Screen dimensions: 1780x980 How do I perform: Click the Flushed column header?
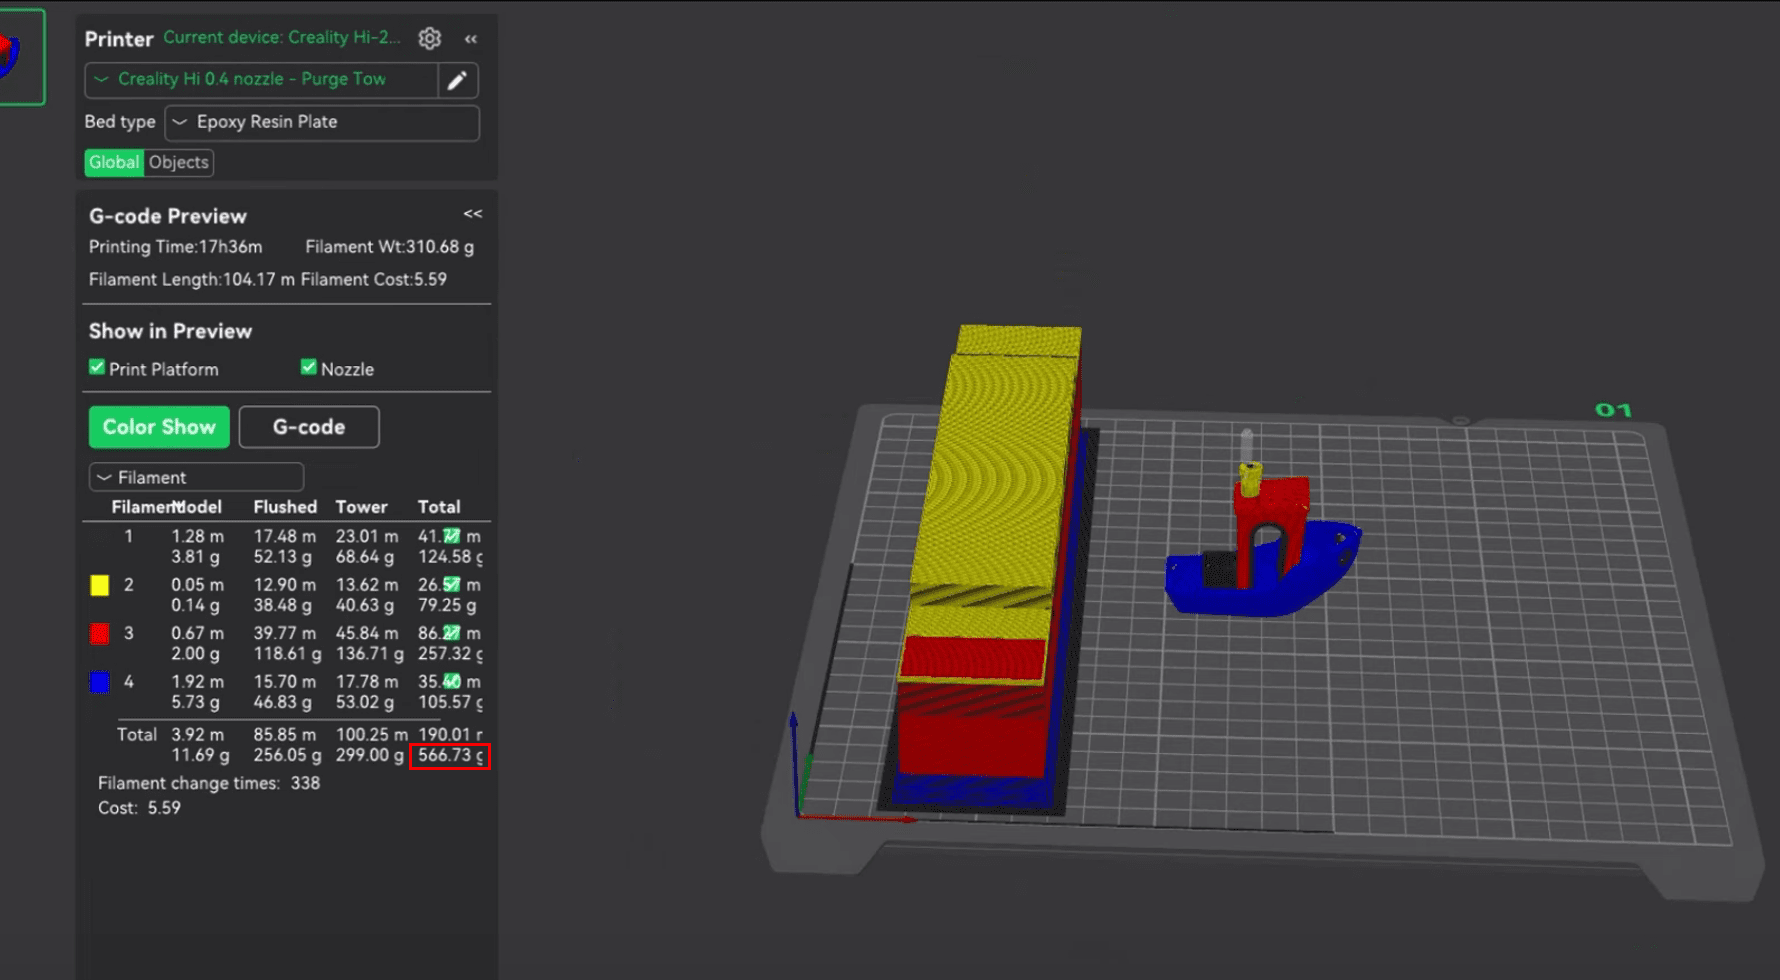tap(285, 507)
